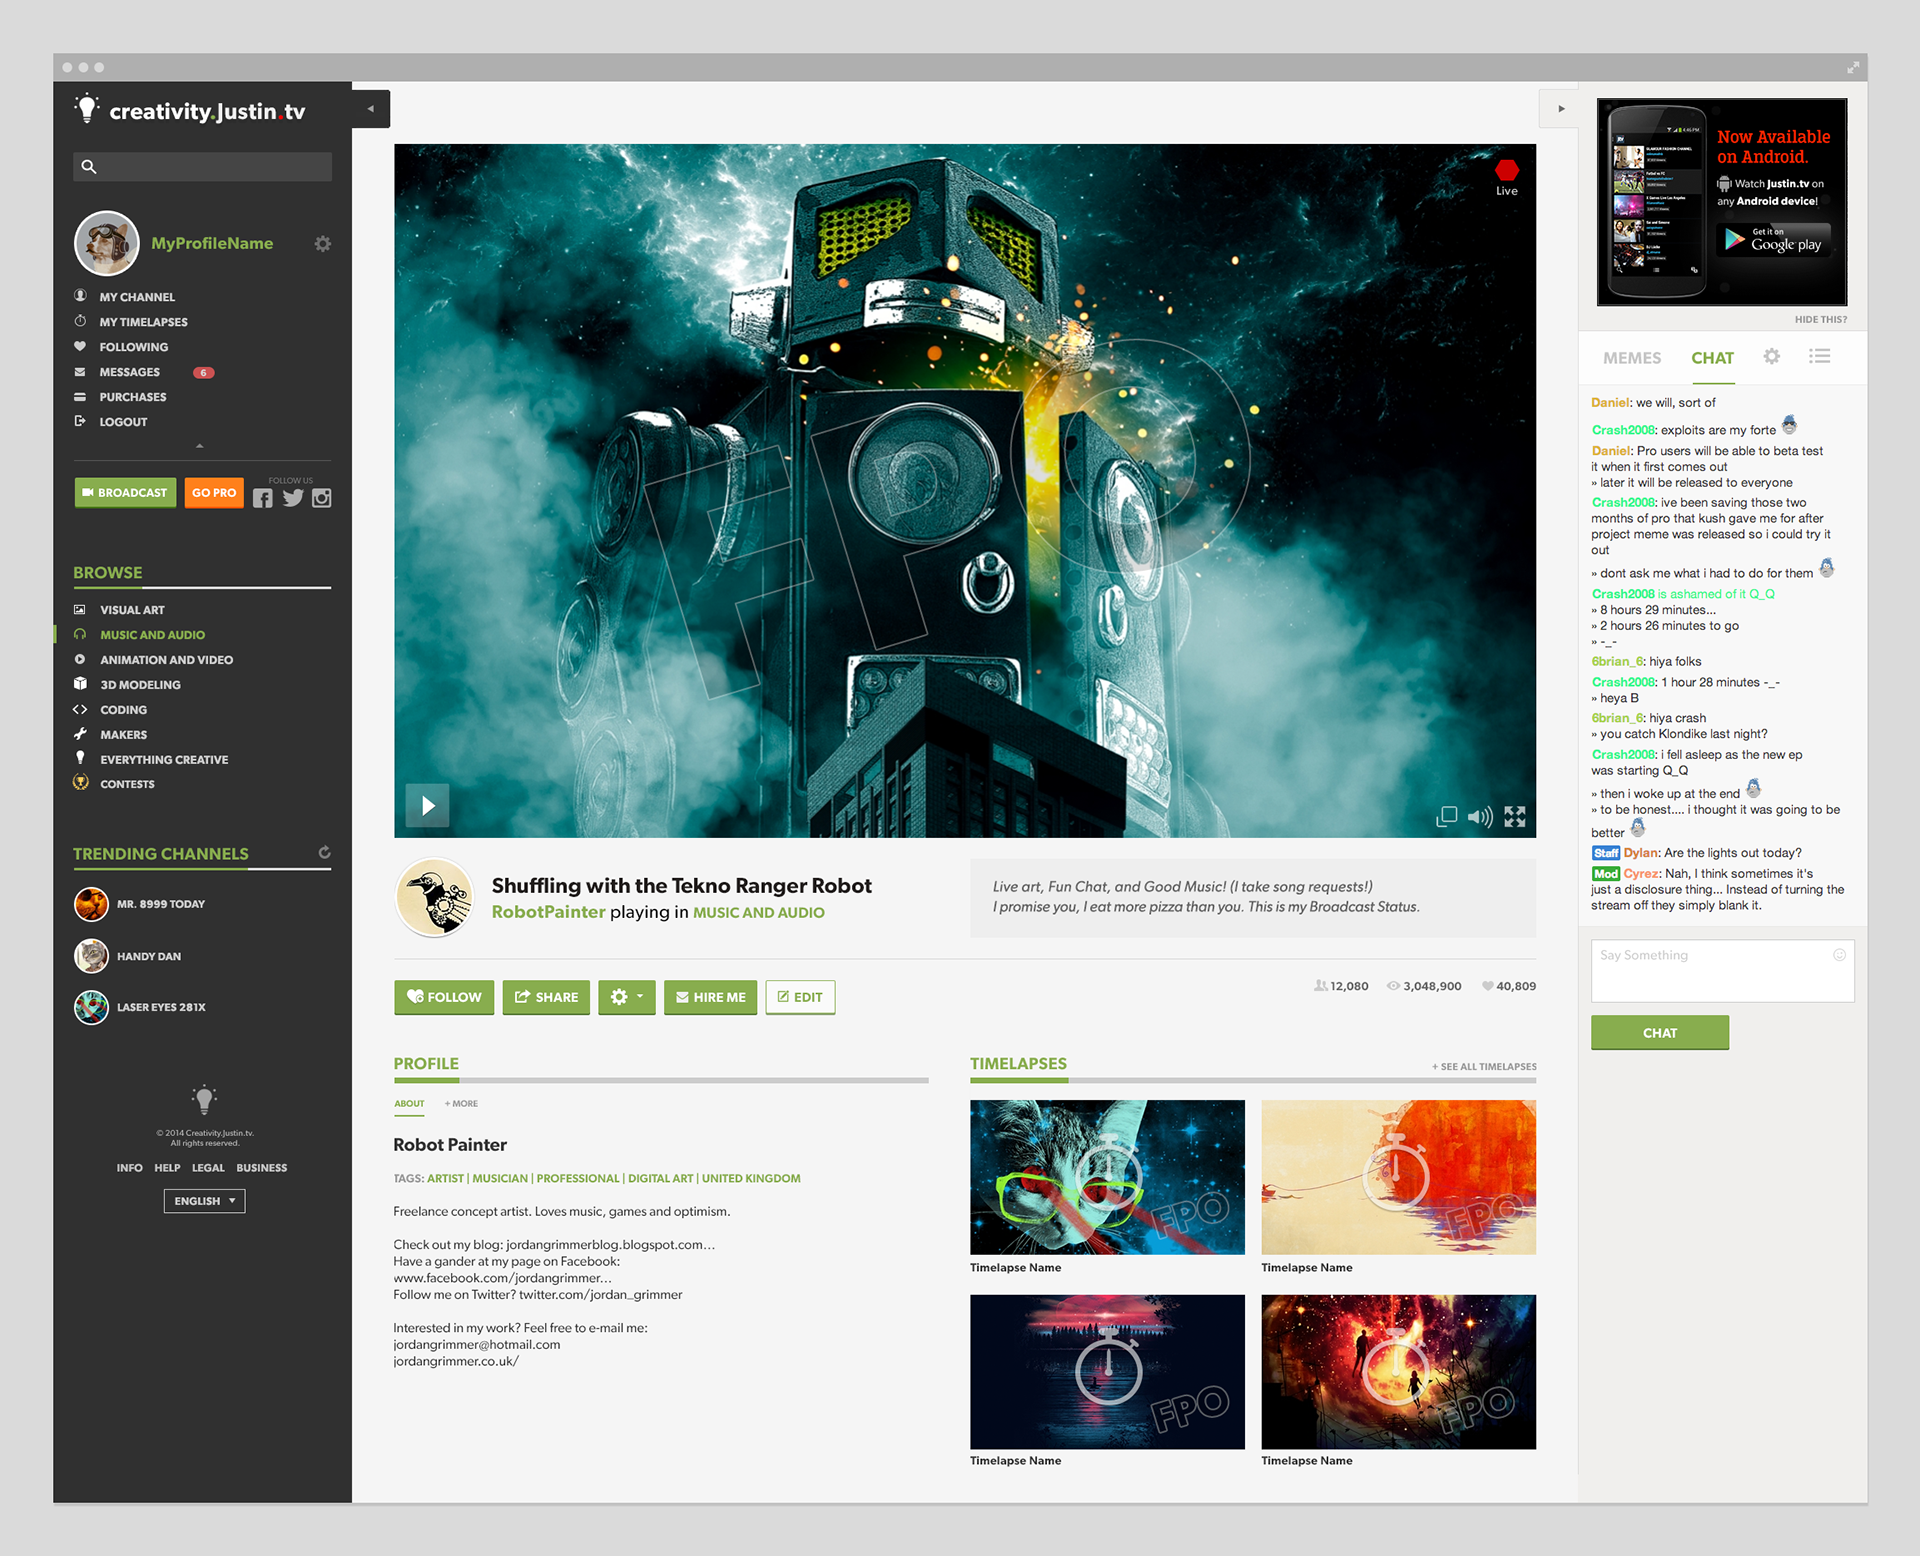Open Instagram follow icon in sidebar
Viewport: 1920px width, 1556px height.
[x=321, y=498]
